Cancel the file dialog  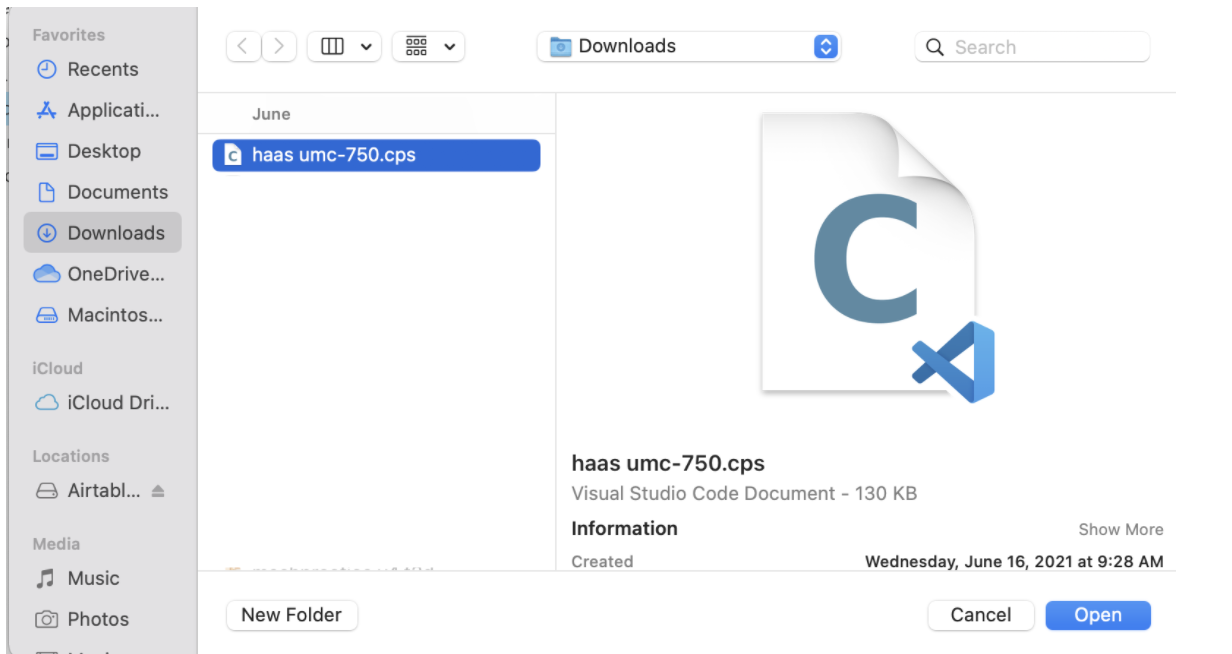click(980, 615)
